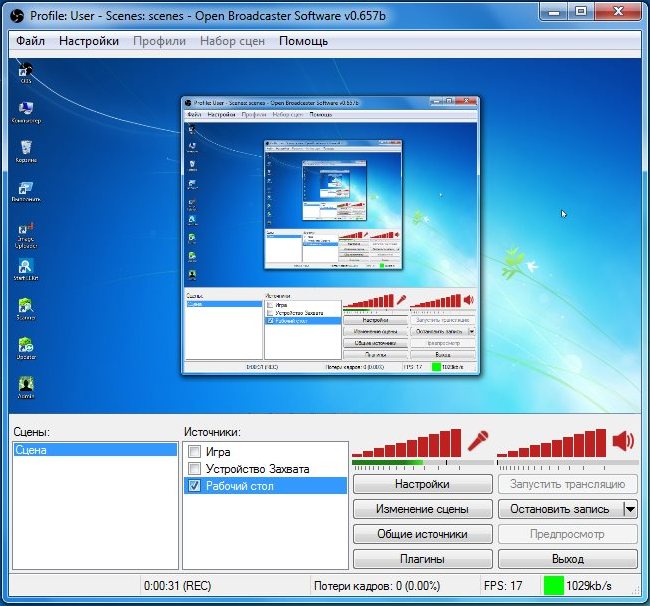Enable the Игра source checkbox
Viewport: 650px width, 606px height.
click(x=194, y=451)
